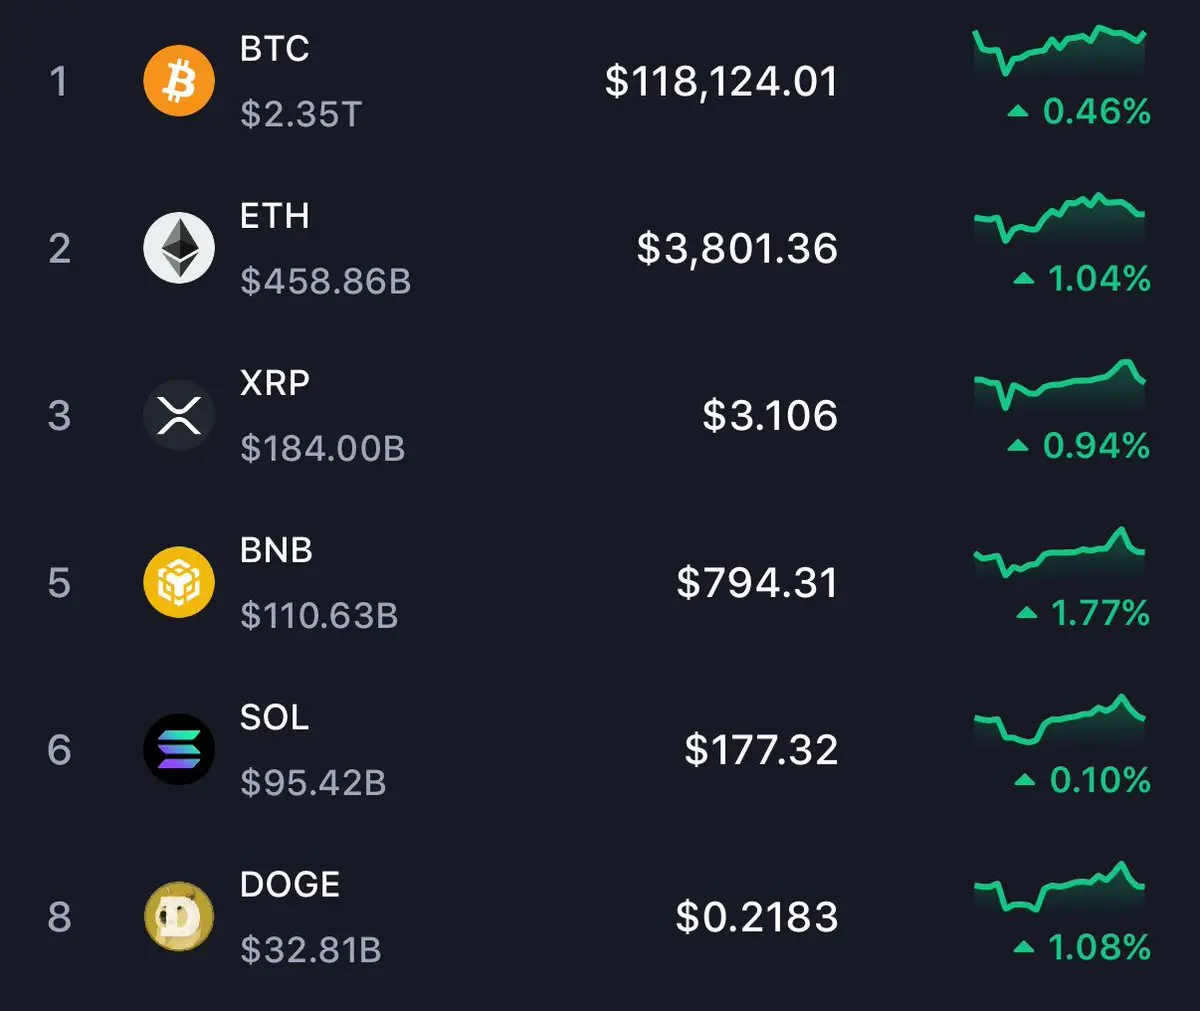Image resolution: width=1200 pixels, height=1011 pixels.
Task: Click the $458.86B ETH market cap
Action: pos(326,282)
